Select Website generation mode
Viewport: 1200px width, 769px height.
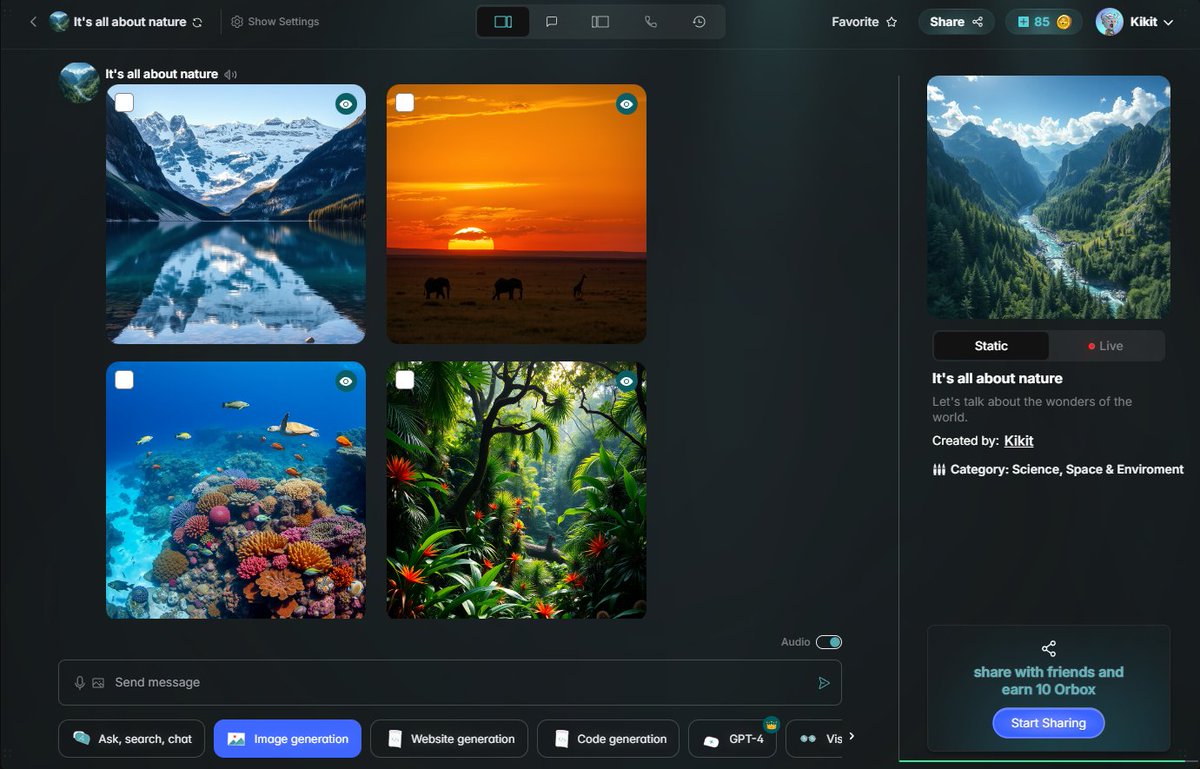click(451, 739)
